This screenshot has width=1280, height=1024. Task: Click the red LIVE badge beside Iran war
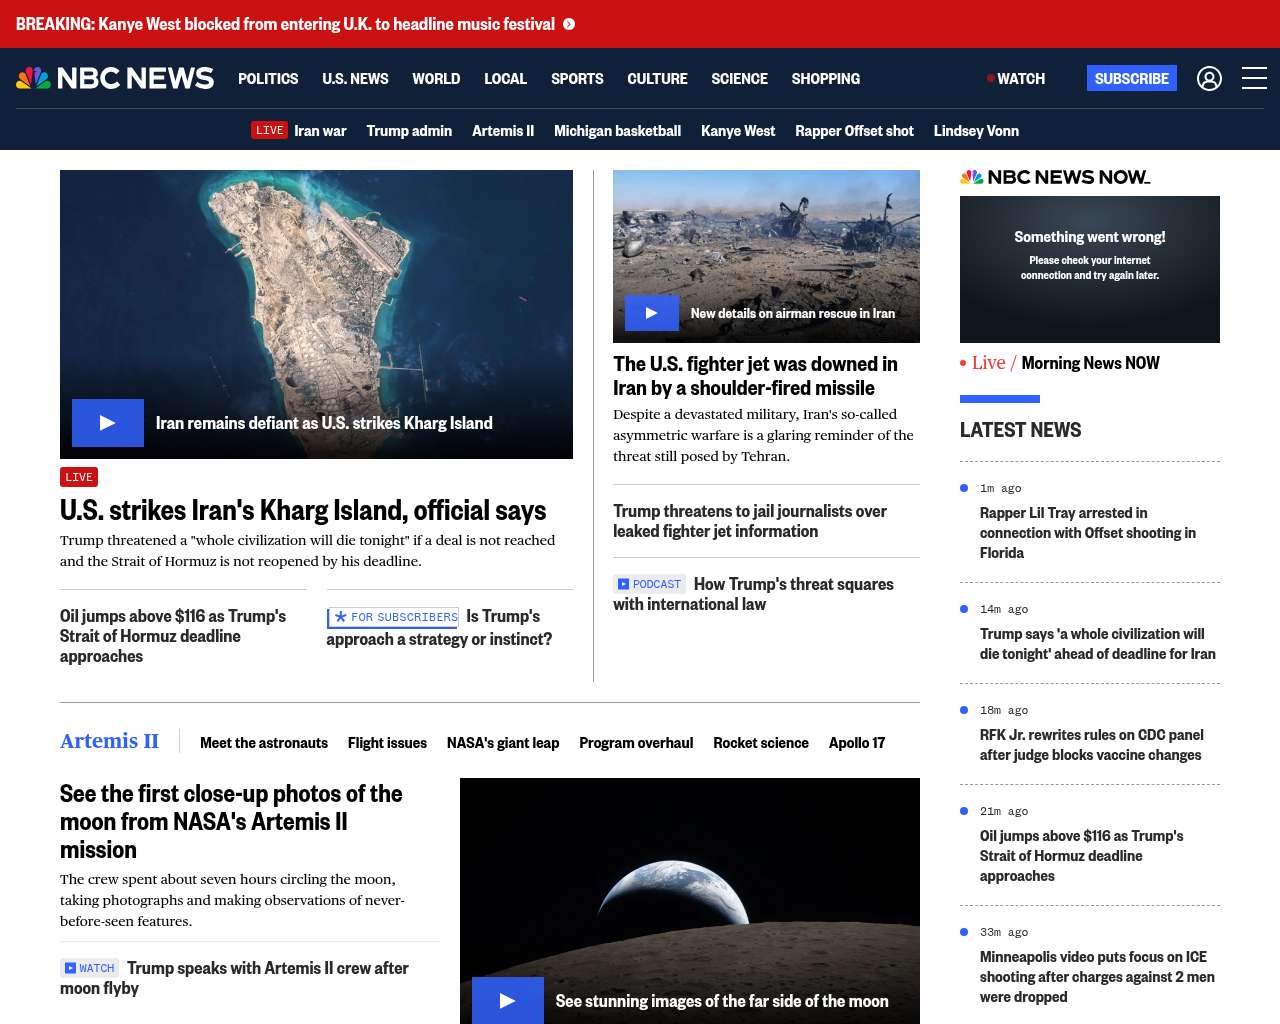coord(269,130)
